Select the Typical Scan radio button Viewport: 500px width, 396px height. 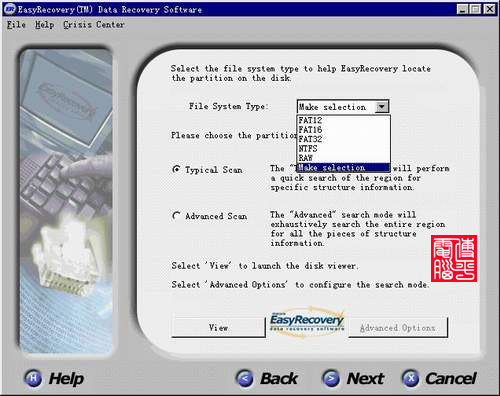point(176,169)
